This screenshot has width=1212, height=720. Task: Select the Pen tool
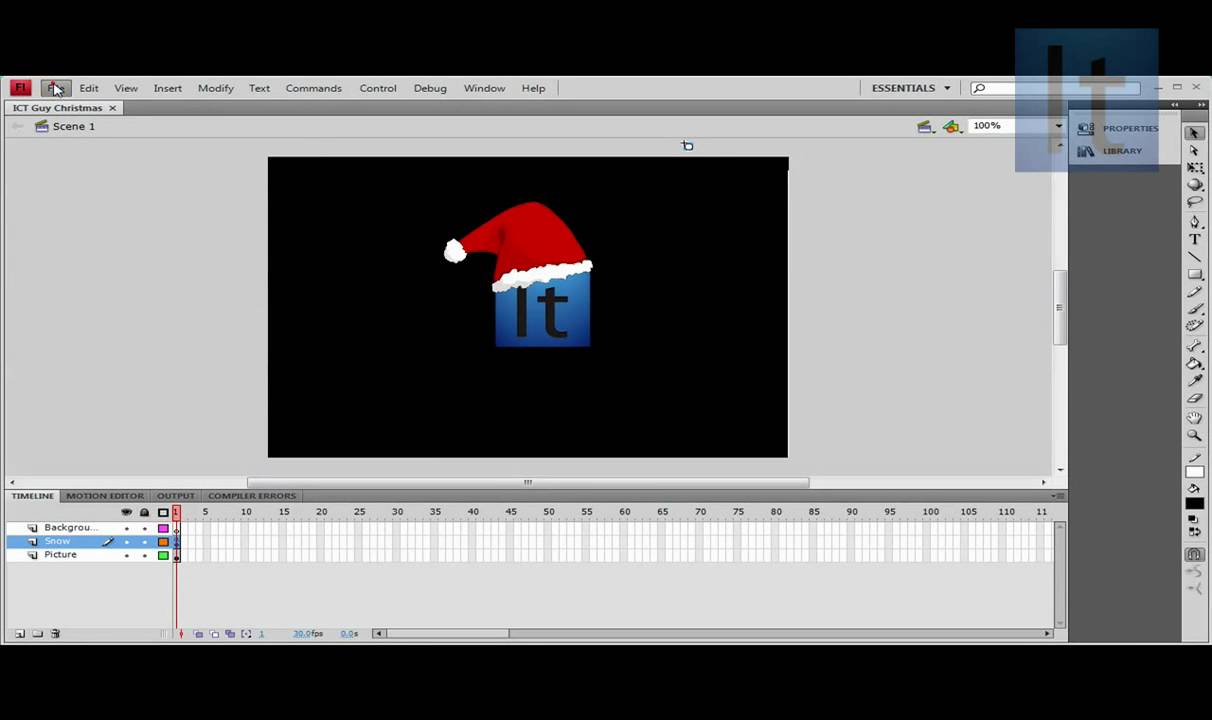(x=1194, y=222)
